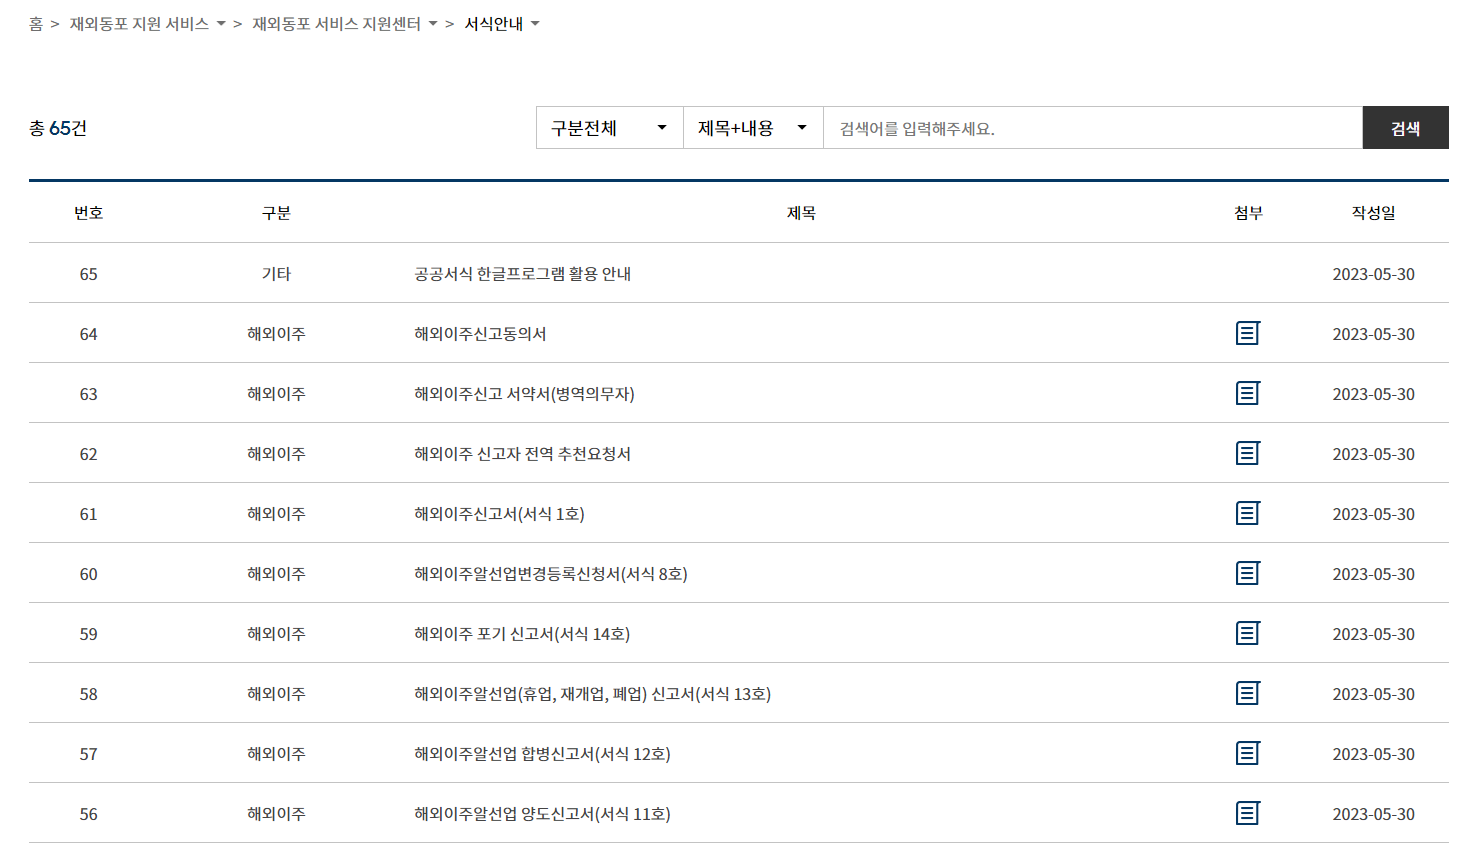Open the attachment icon on row 63
The image size is (1483, 853).
click(x=1247, y=392)
